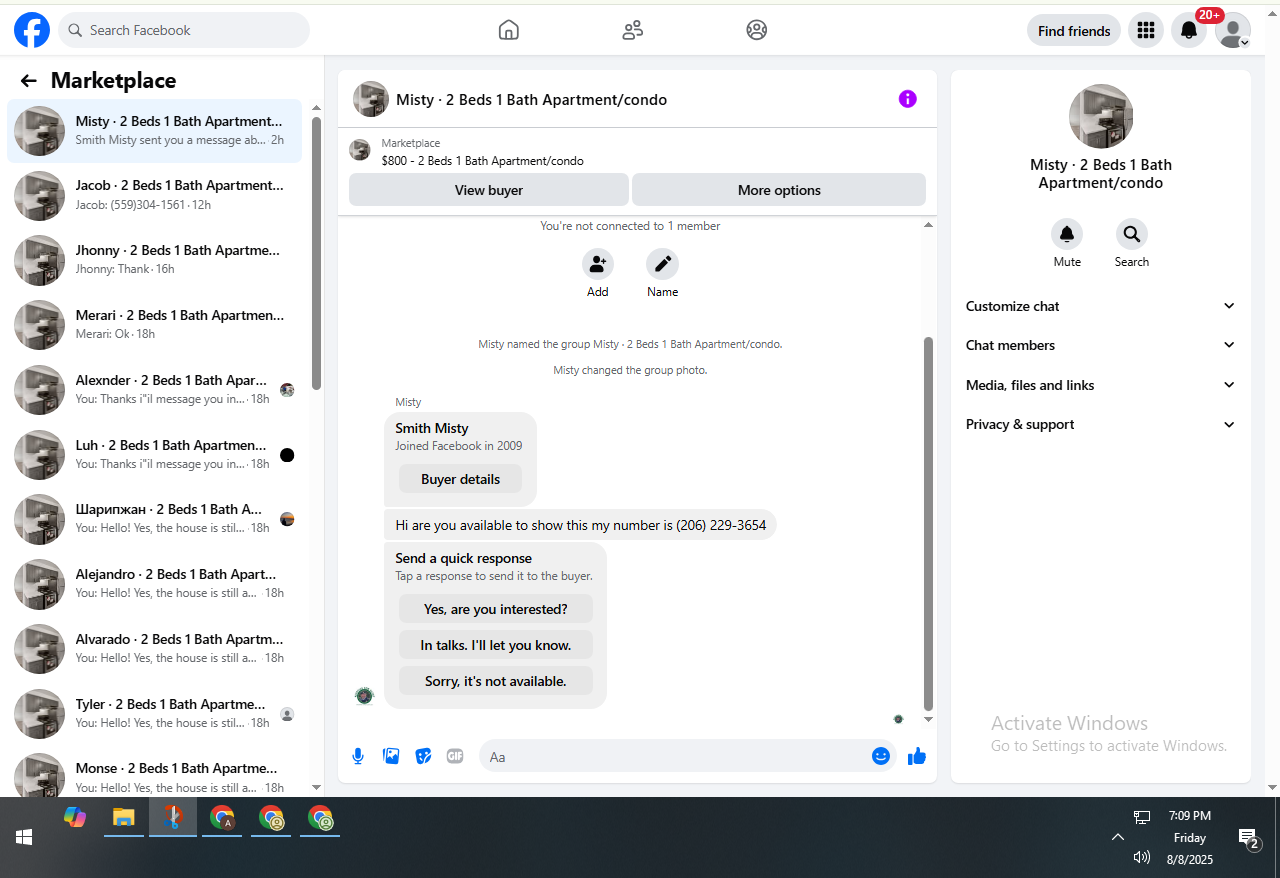
Task: Open the Шарипжан conversation
Action: point(155,519)
